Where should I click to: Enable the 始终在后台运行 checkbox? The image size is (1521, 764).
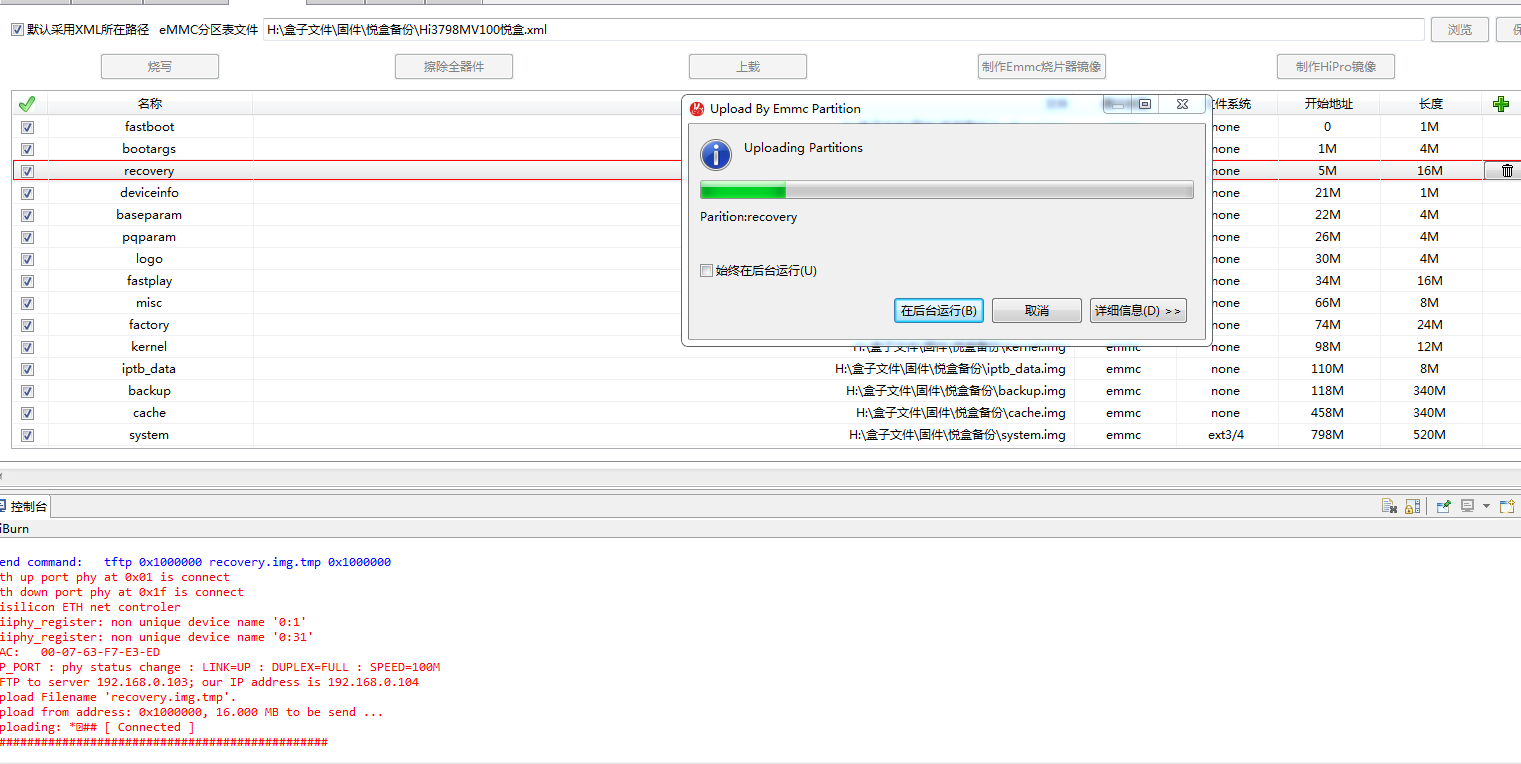click(x=707, y=271)
